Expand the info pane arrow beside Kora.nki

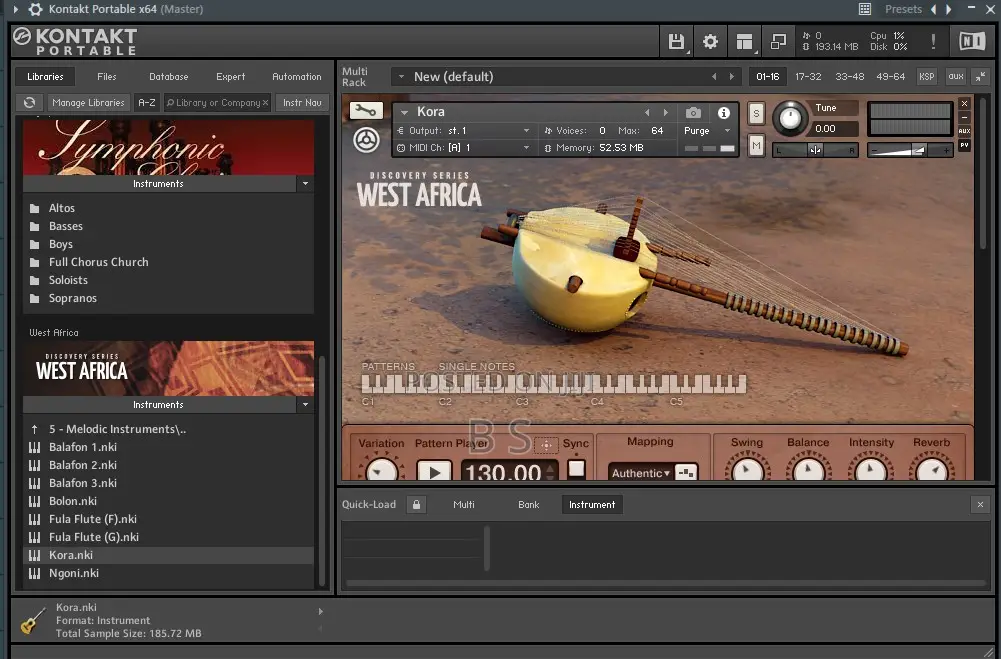point(320,612)
